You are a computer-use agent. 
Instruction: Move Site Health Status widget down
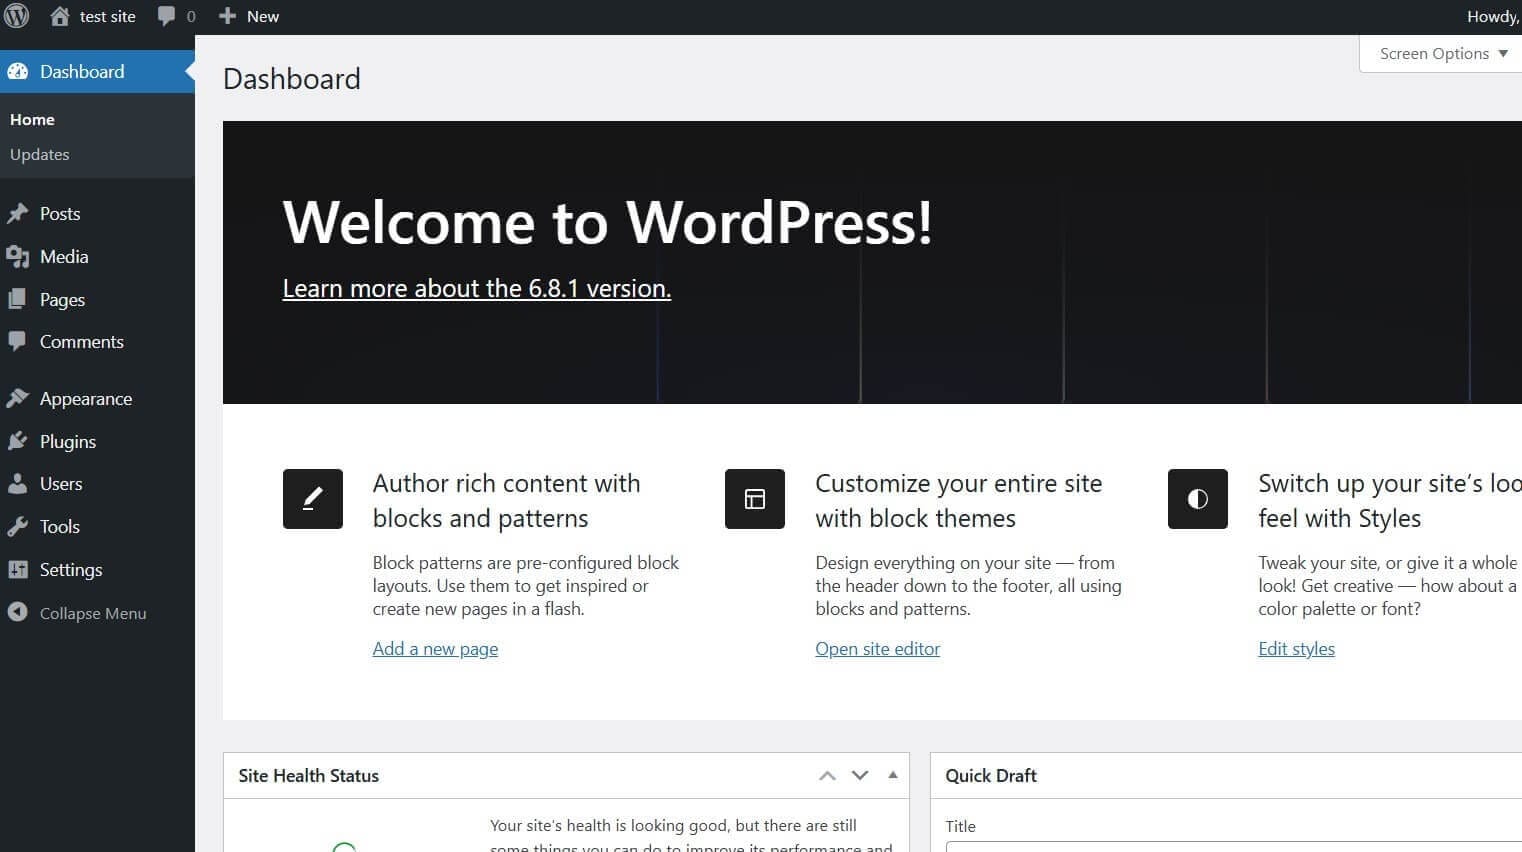[860, 776]
